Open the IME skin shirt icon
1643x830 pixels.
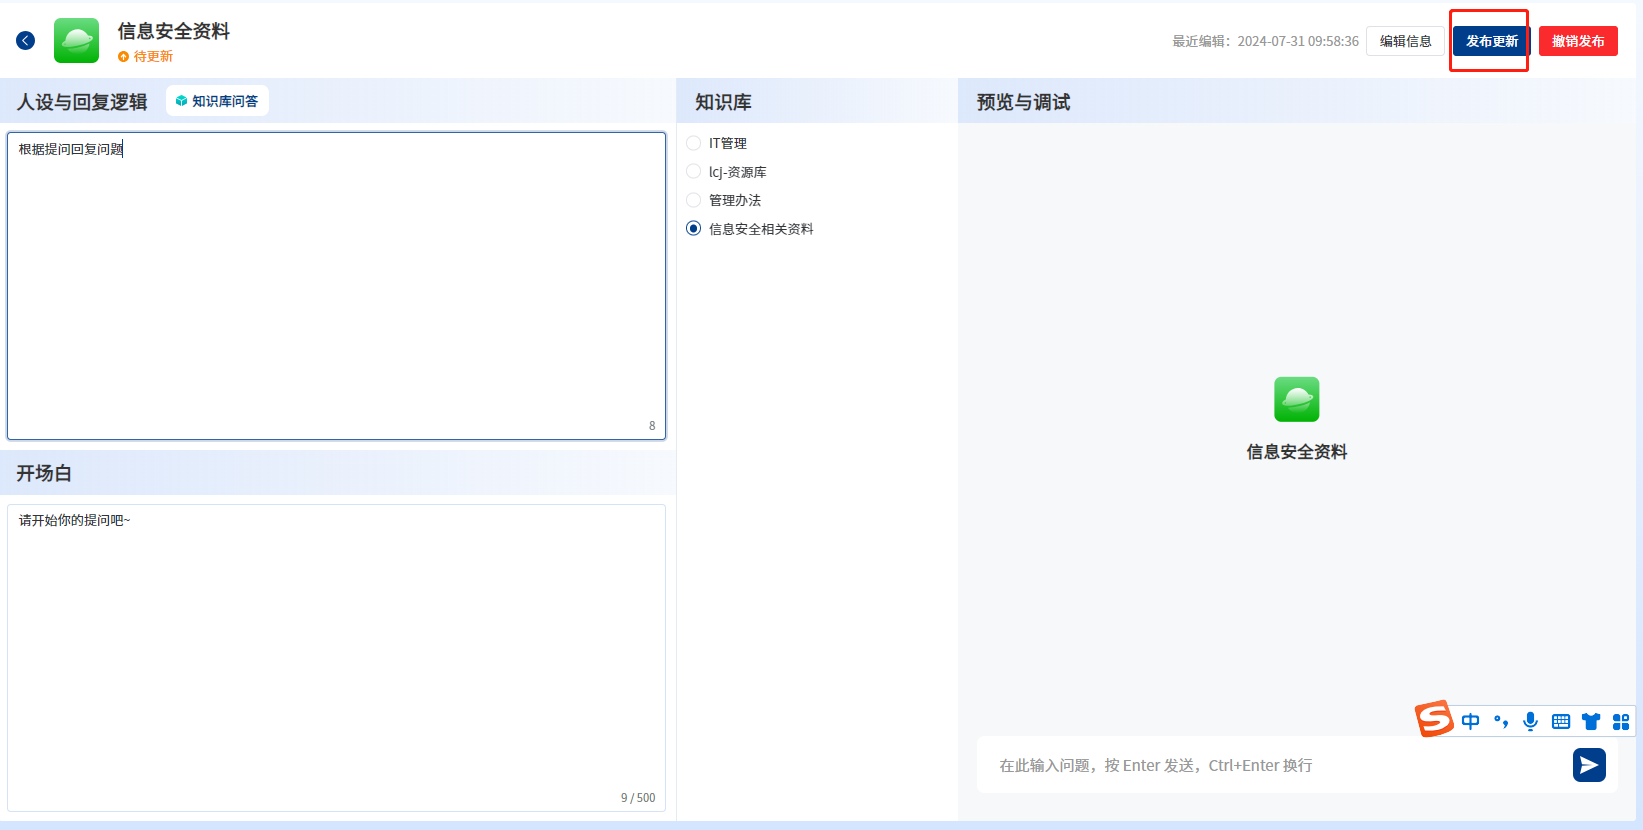1591,722
